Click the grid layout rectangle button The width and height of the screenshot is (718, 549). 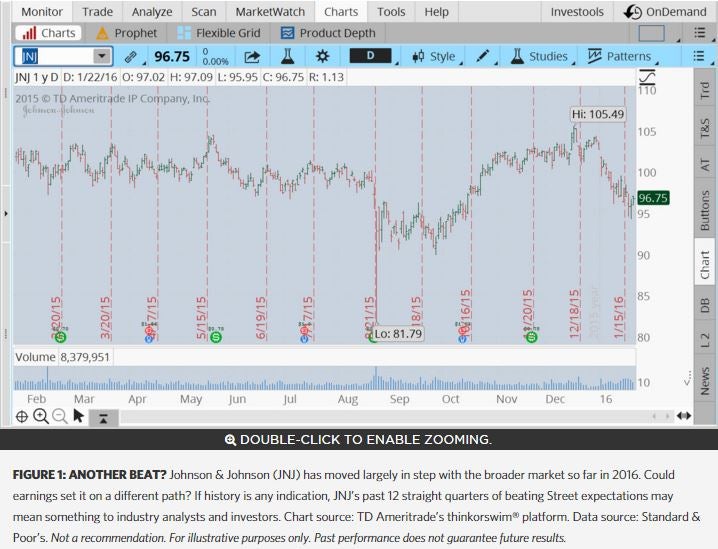coord(651,33)
